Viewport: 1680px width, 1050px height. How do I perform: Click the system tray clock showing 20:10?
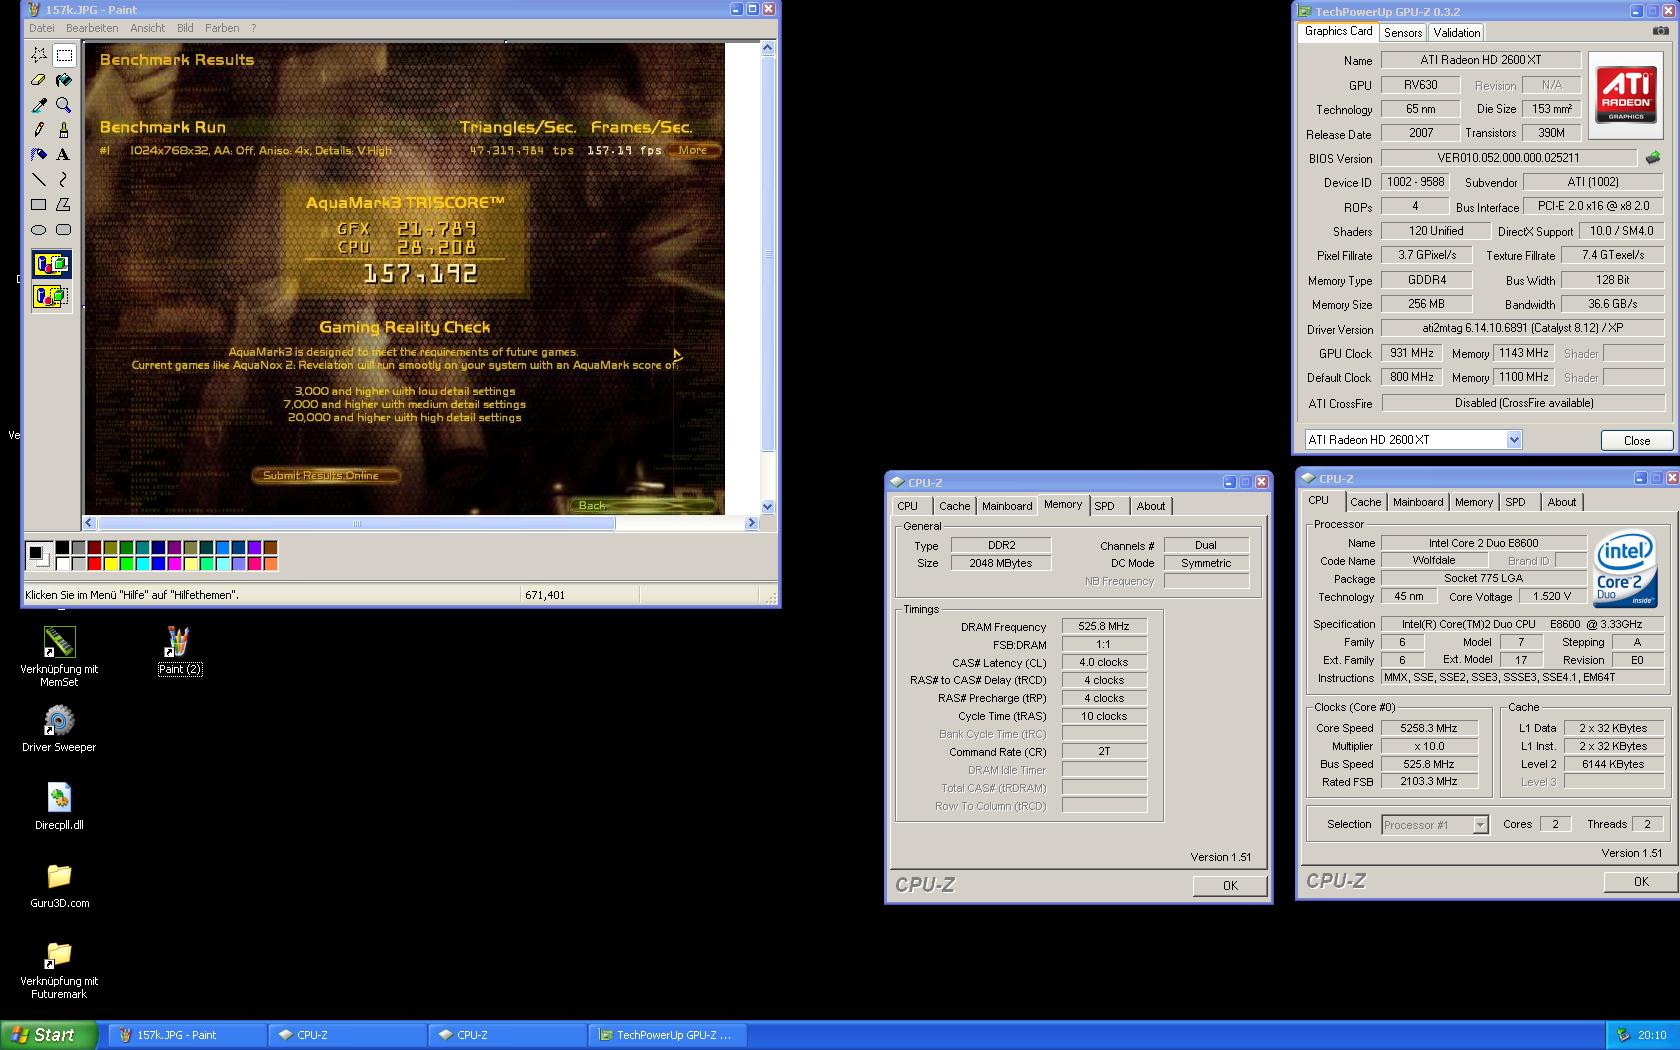[1652, 1035]
